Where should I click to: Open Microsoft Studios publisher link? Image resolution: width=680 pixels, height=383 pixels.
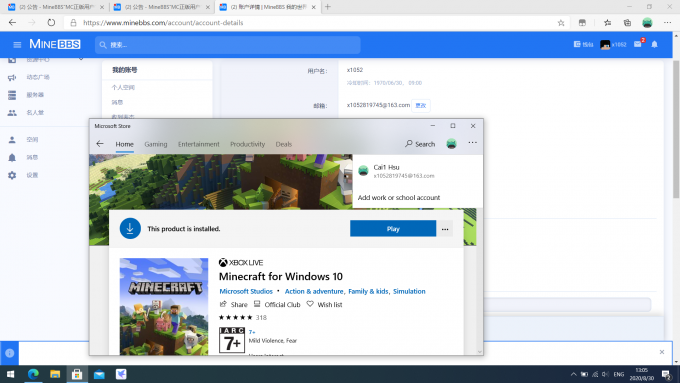pos(246,291)
